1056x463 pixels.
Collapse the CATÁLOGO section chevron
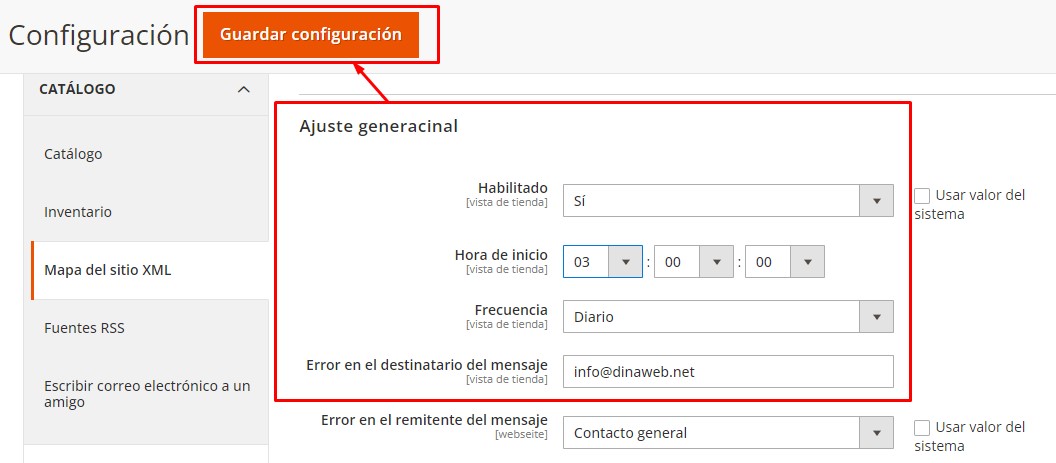[x=243, y=90]
